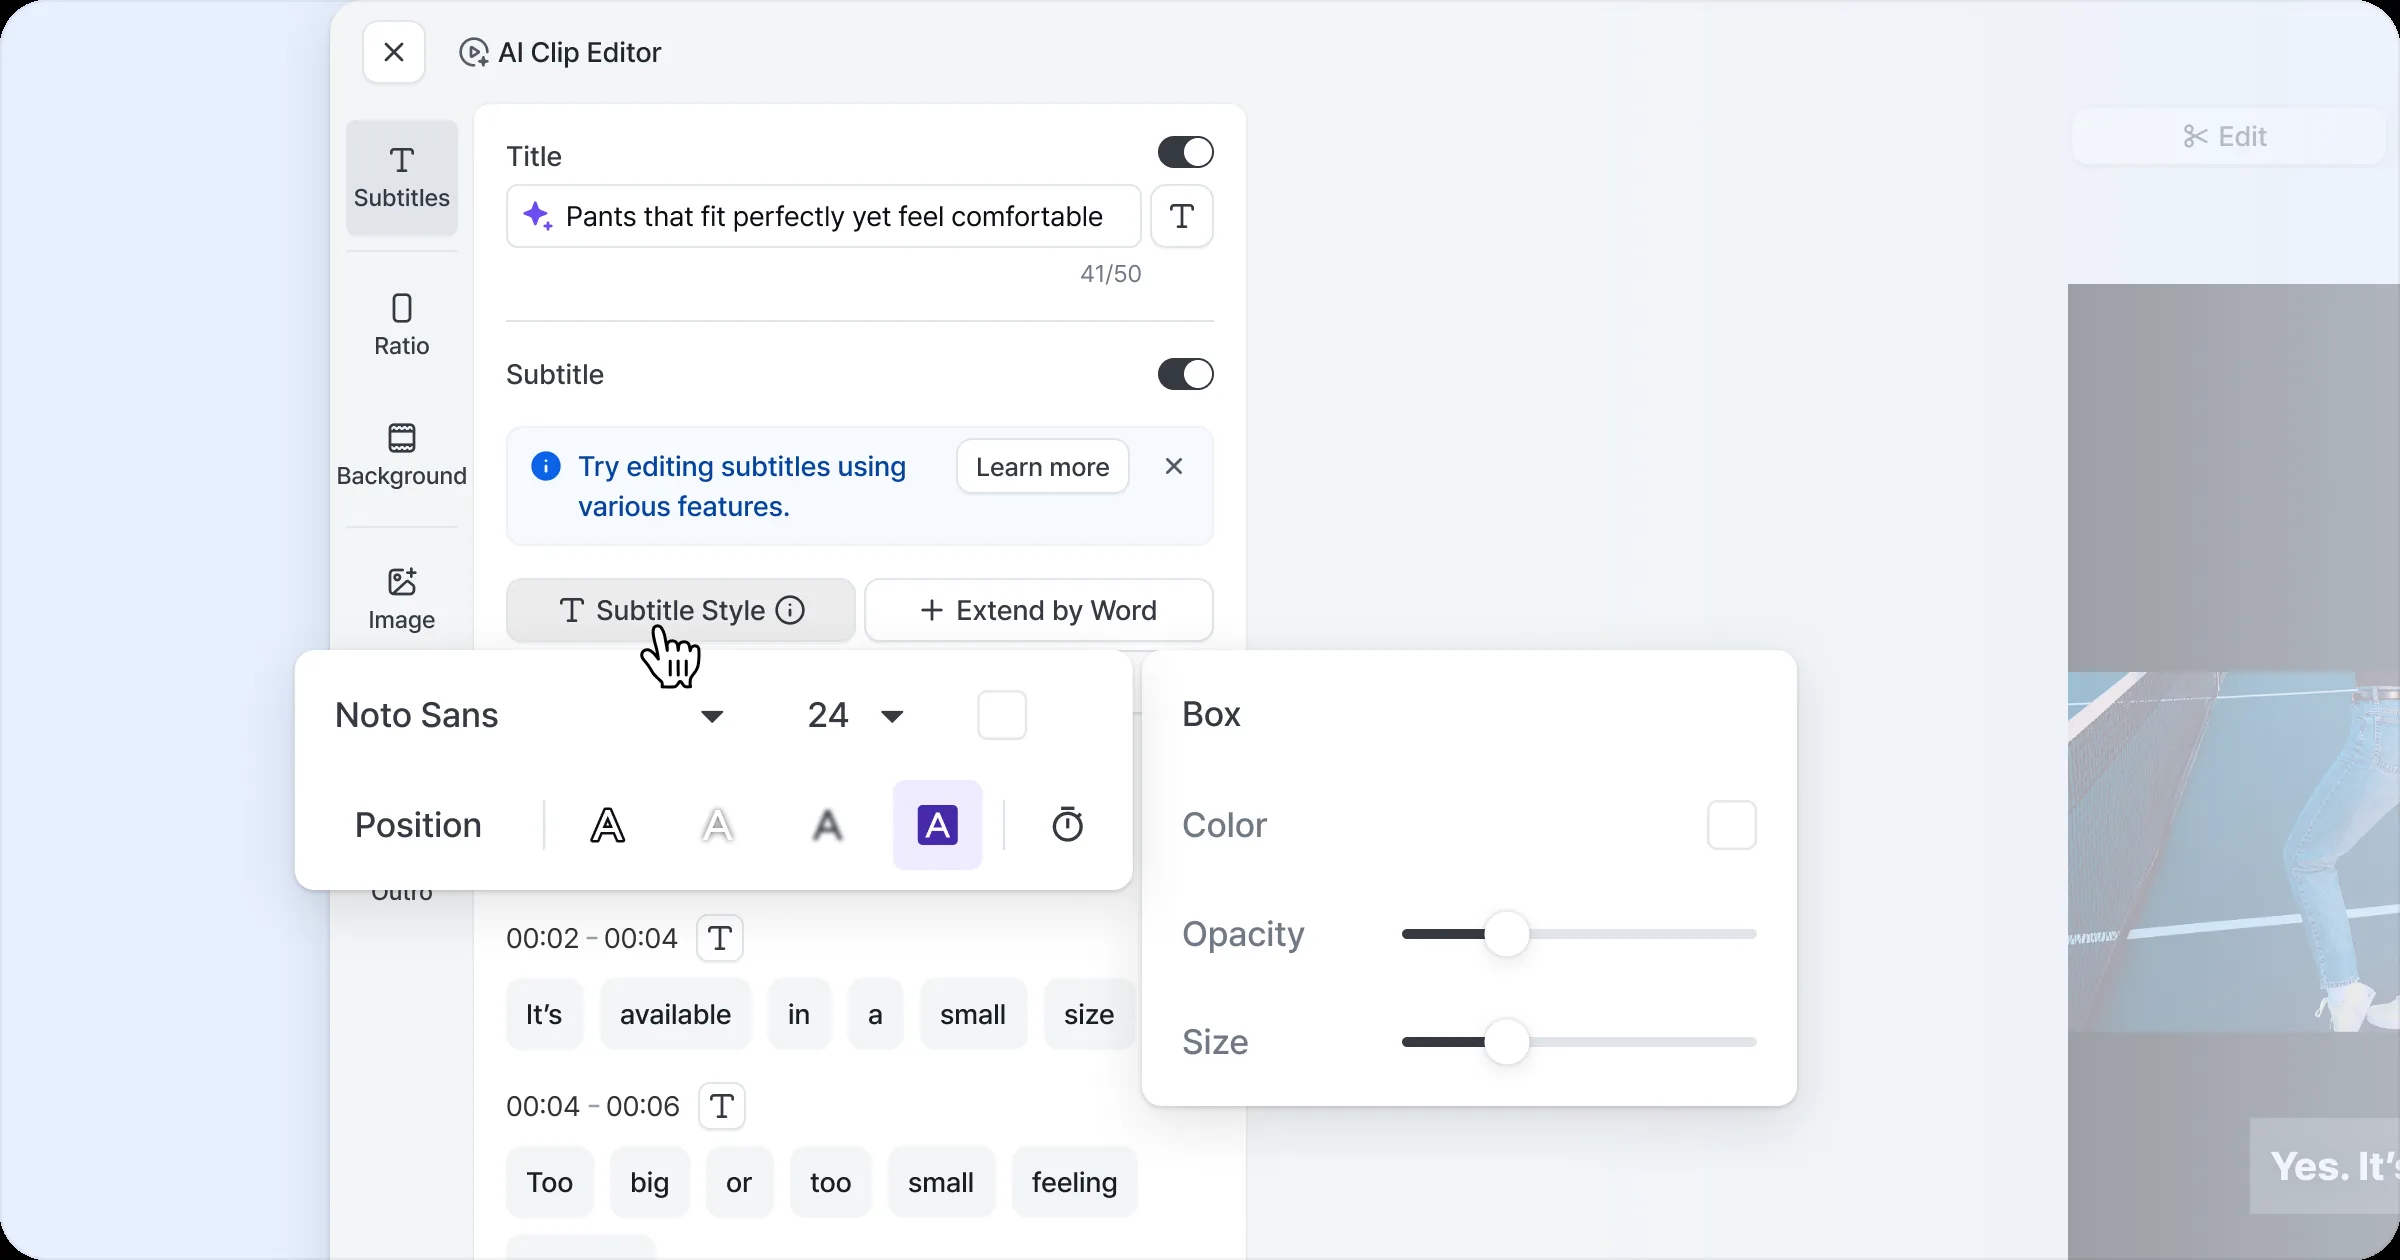Click text style icon for 00:04 - 00:06

click(722, 1106)
